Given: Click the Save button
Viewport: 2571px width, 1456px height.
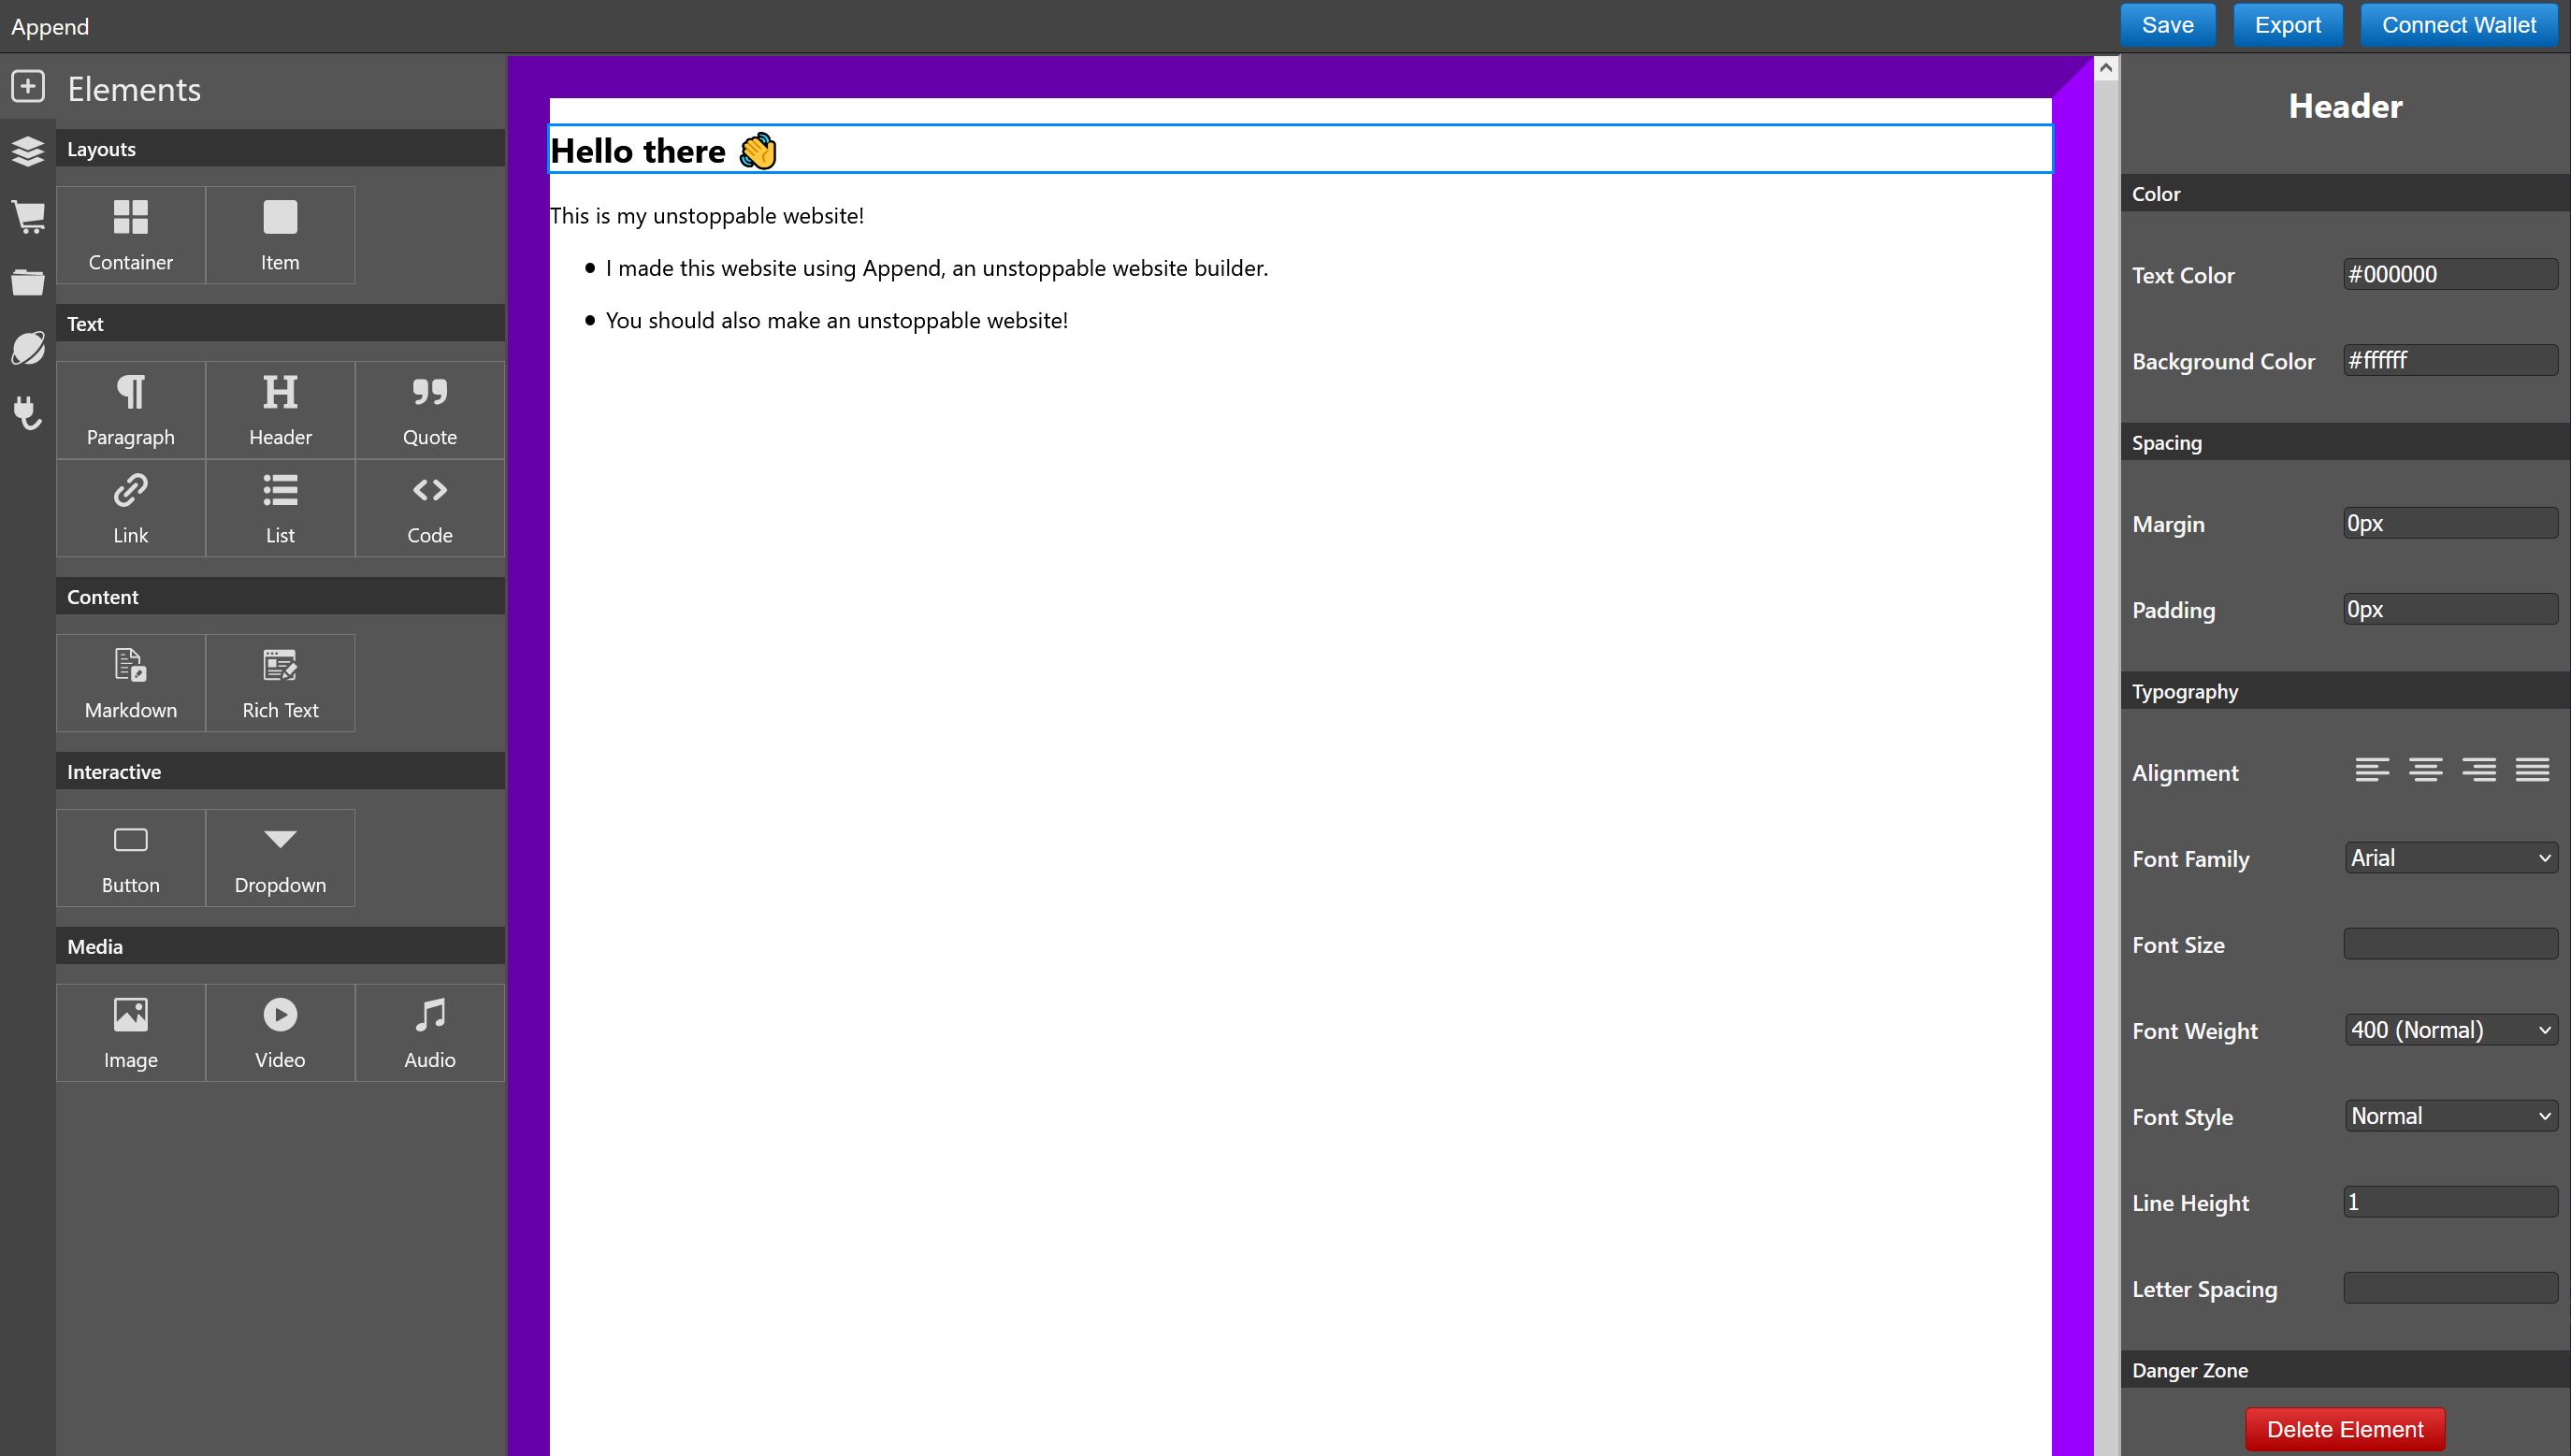Looking at the screenshot, I should 2167,25.
